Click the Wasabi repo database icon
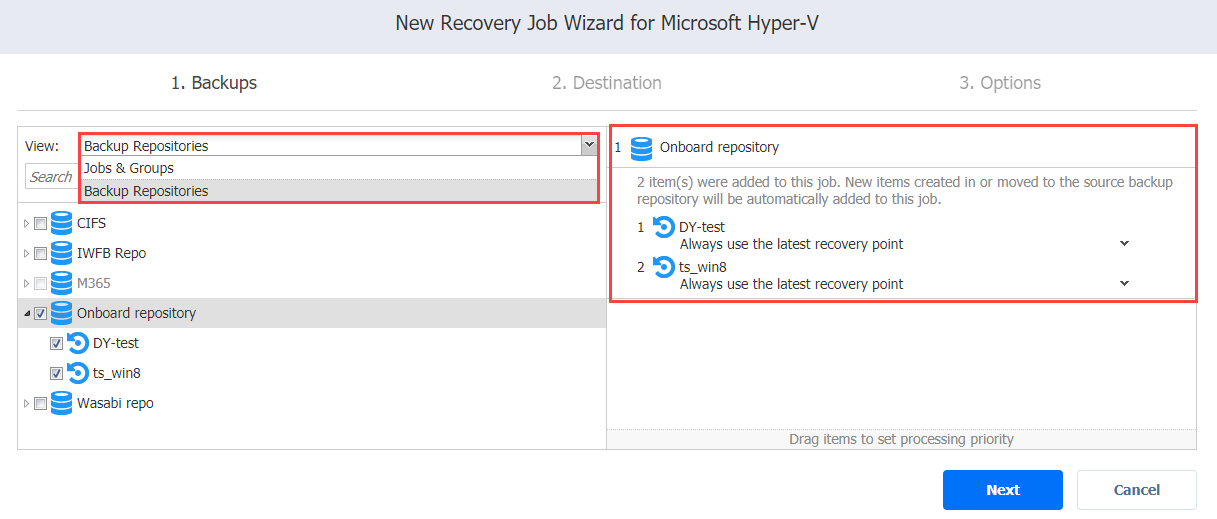 pos(61,403)
